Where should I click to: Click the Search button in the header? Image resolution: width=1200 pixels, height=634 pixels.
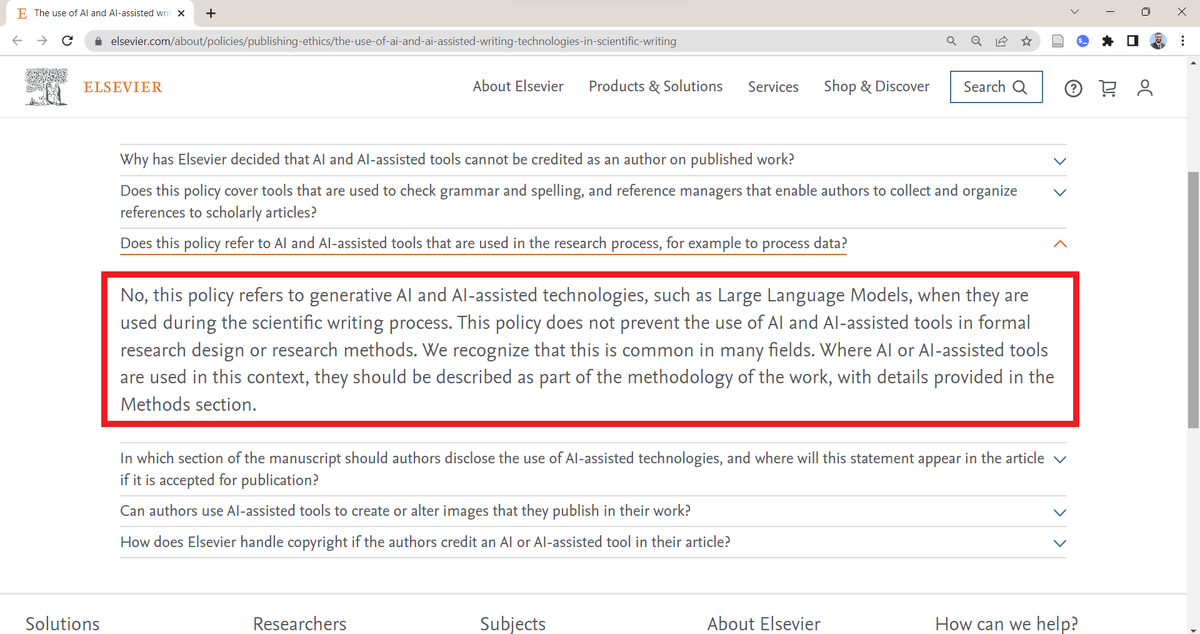[x=996, y=87]
